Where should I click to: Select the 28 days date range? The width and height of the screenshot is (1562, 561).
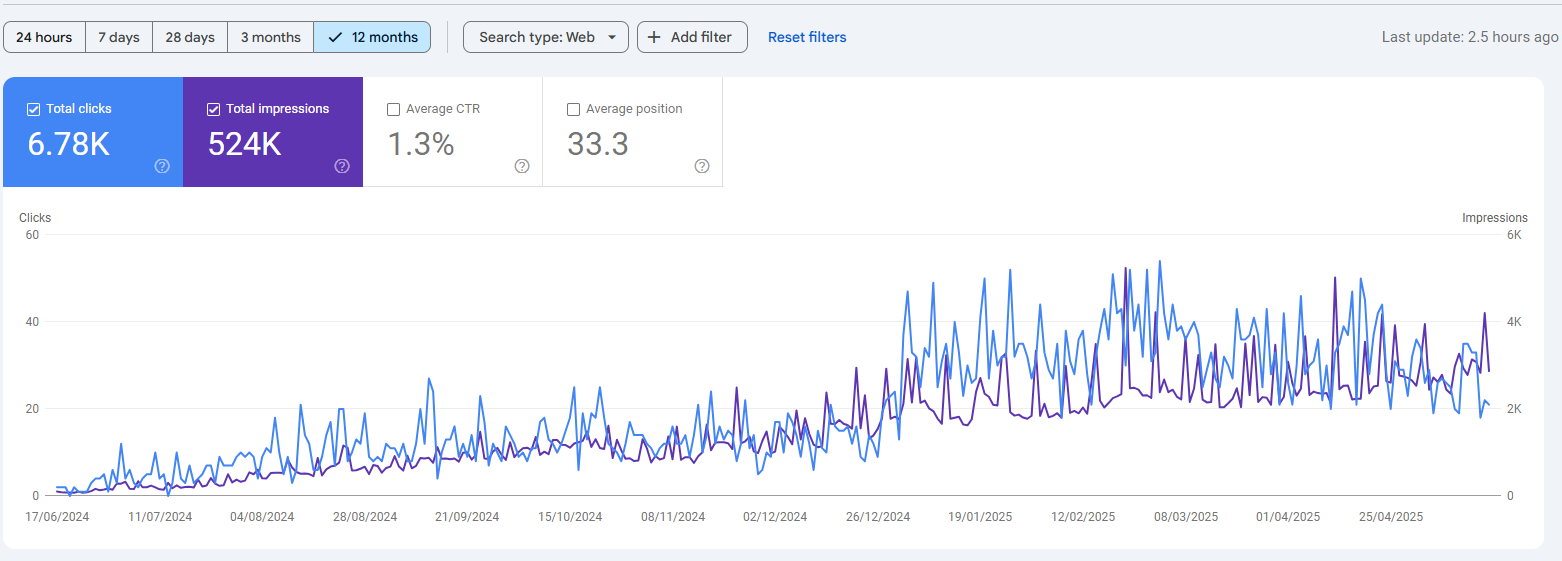coord(190,37)
